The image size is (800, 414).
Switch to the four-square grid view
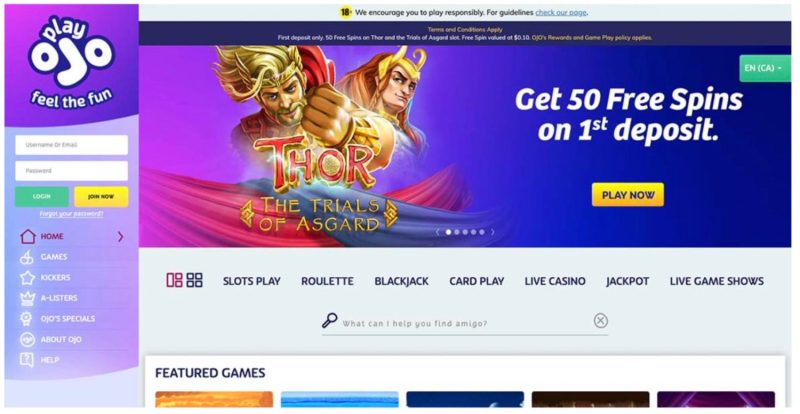pos(194,280)
